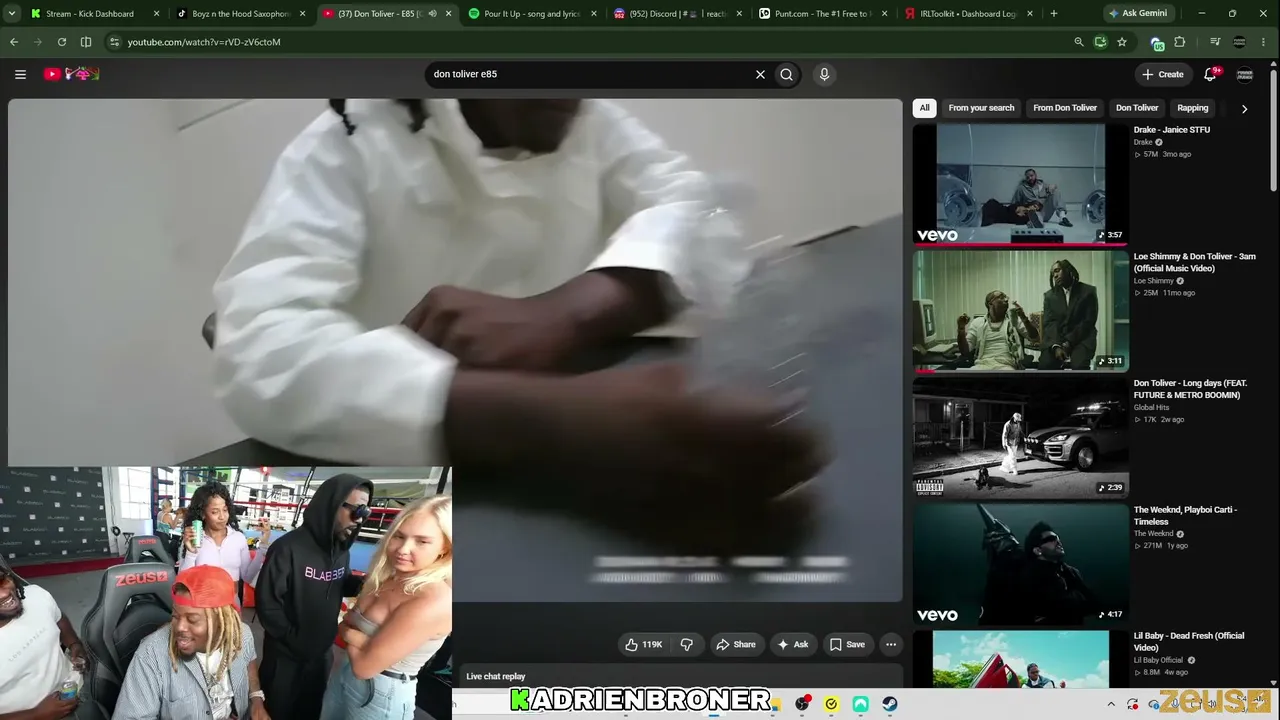
Task: Open the browser extensions puzzle icon
Action: pyautogui.click(x=1180, y=42)
